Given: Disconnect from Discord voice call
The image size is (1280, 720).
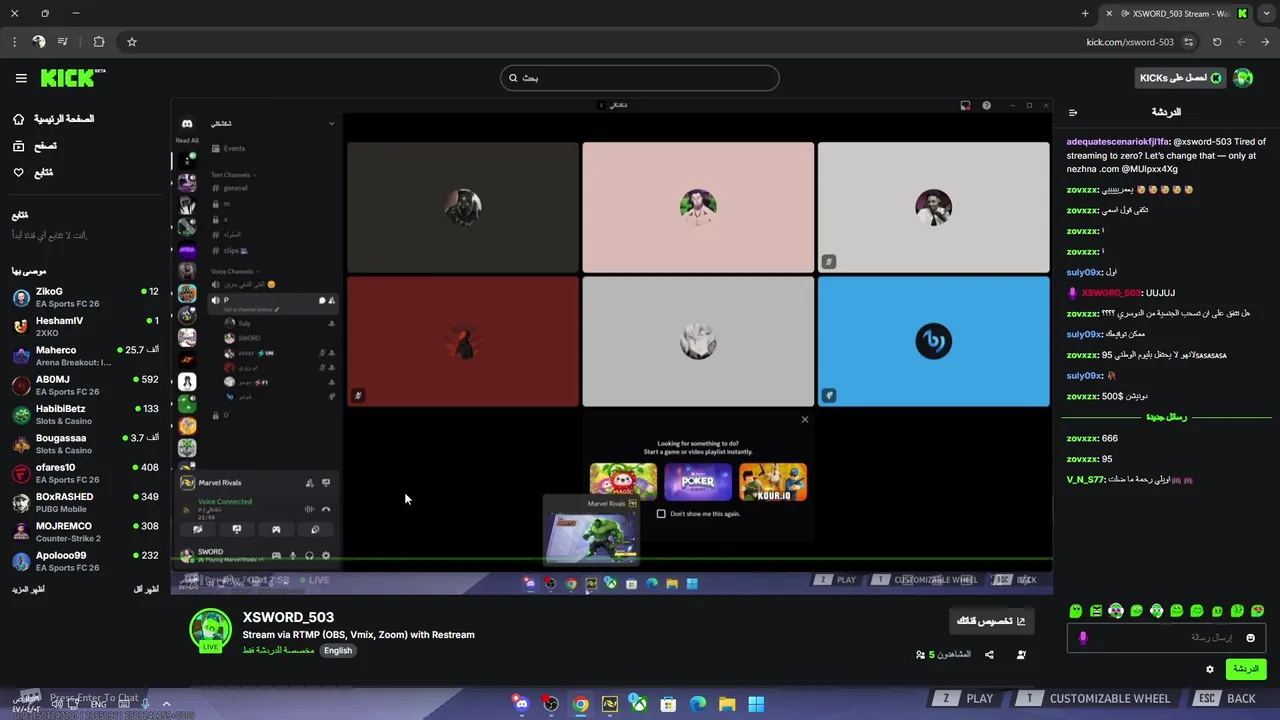Looking at the screenshot, I should (326, 510).
